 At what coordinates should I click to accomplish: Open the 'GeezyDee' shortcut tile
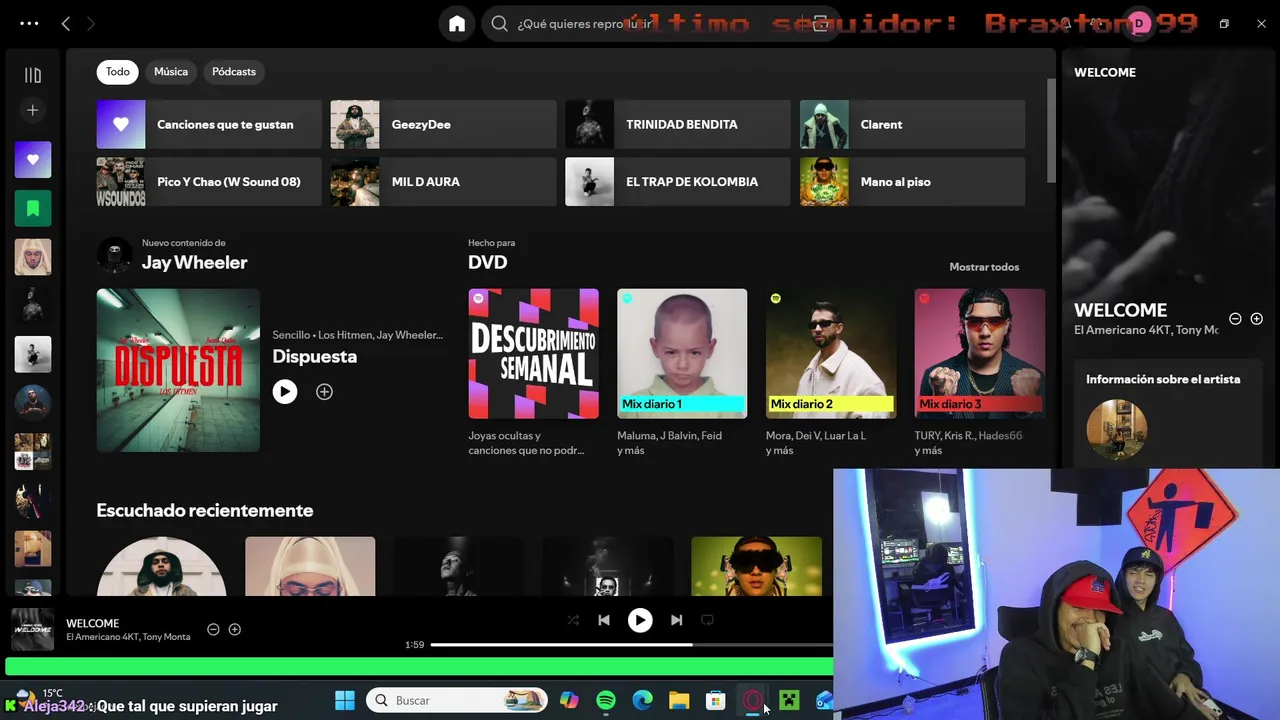(x=443, y=125)
